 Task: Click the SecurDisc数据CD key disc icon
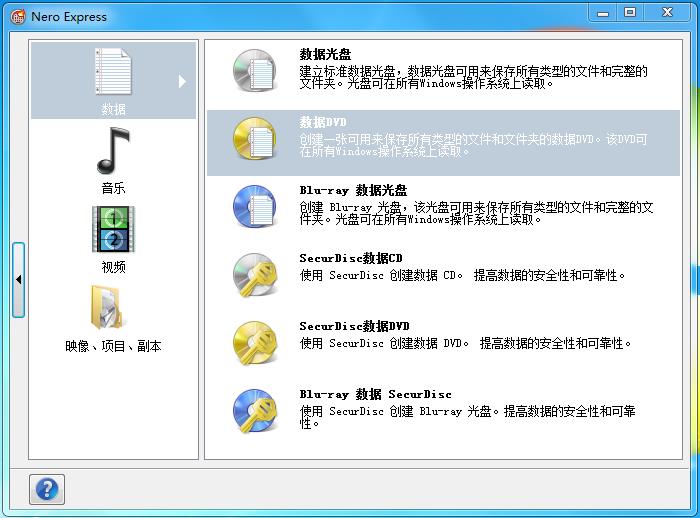point(255,275)
